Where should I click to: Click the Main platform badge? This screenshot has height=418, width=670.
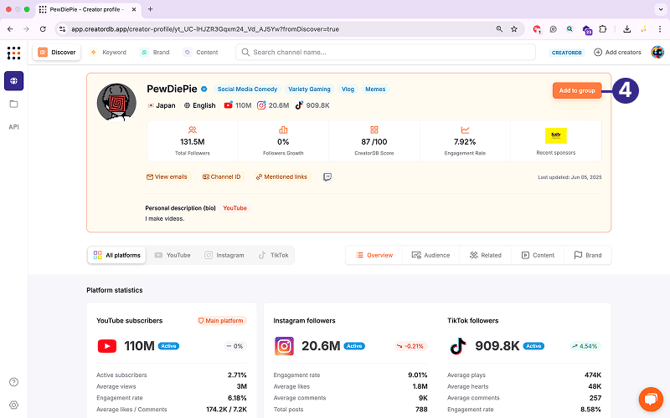point(221,321)
